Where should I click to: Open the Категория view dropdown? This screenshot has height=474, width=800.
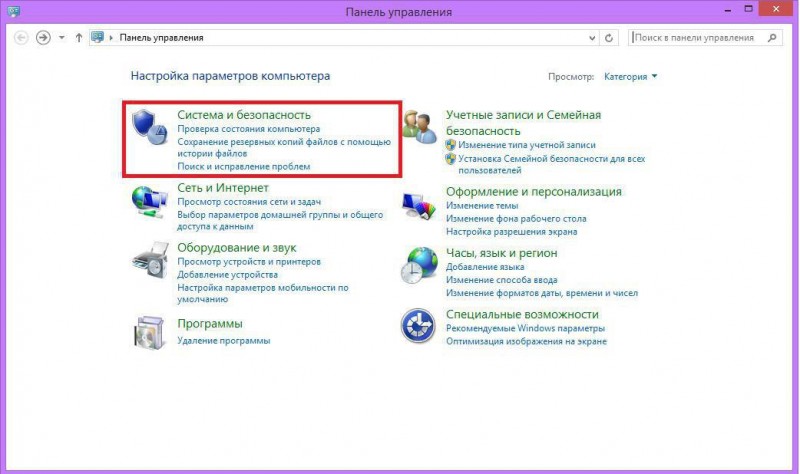tap(631, 77)
